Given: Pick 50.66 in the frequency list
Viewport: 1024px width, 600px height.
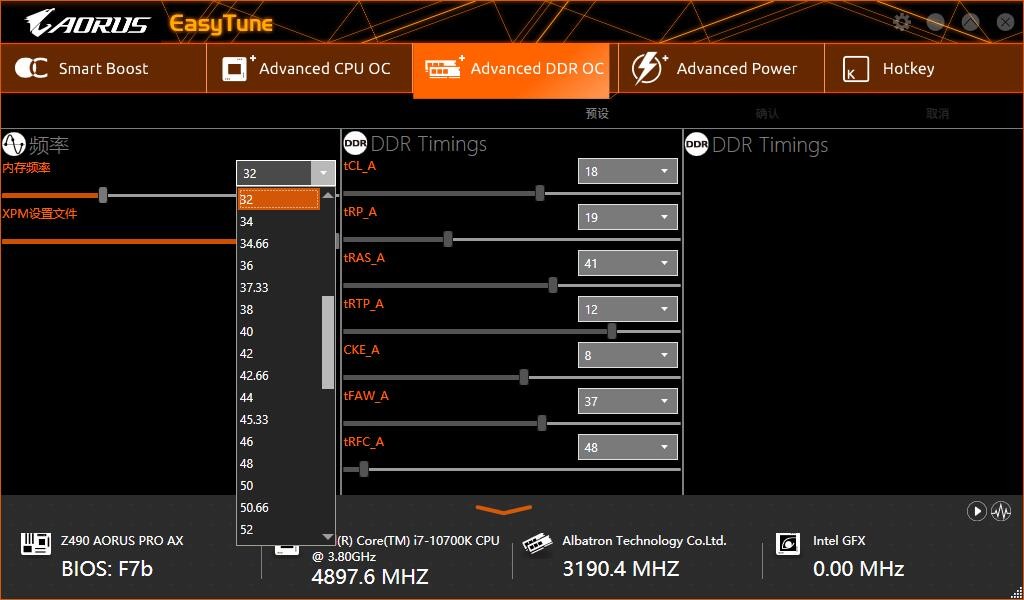Looking at the screenshot, I should (280, 507).
